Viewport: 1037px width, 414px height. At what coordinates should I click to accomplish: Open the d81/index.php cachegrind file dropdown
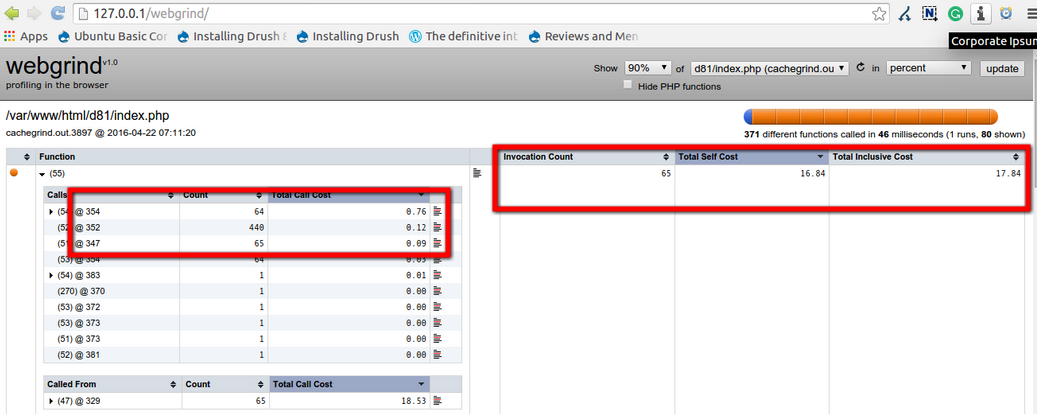(769, 67)
